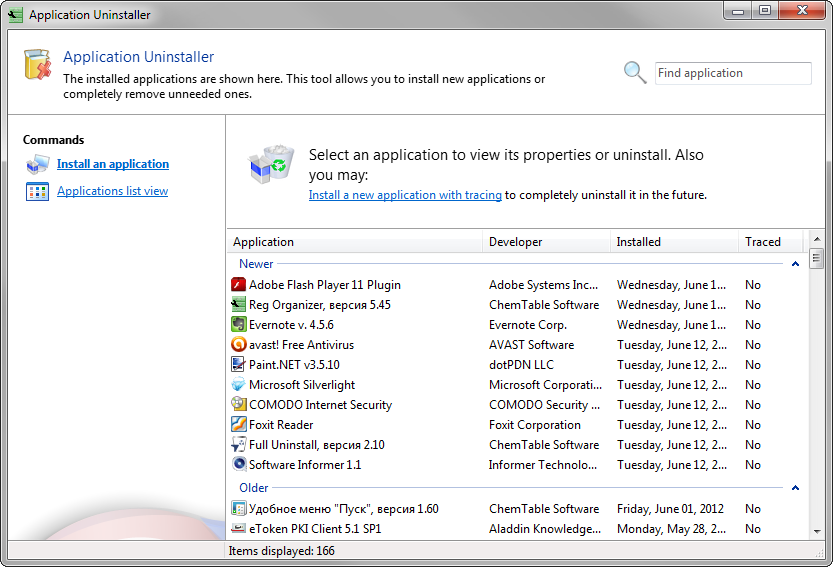Collapse the Older group
This screenshot has width=833, height=567.
[795, 488]
